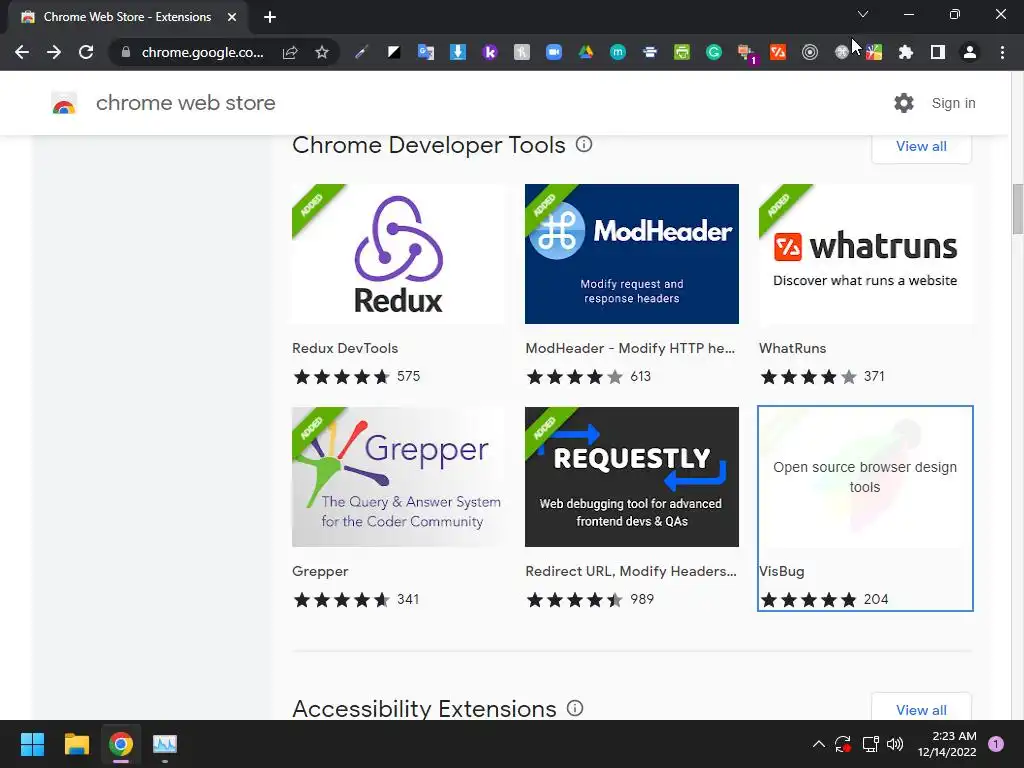Click the Chrome Web Store logo
This screenshot has height=768, width=1024.
(x=64, y=103)
